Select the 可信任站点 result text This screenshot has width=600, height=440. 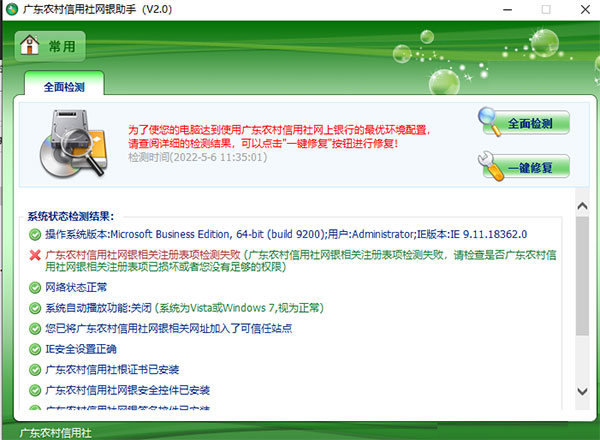point(169,329)
